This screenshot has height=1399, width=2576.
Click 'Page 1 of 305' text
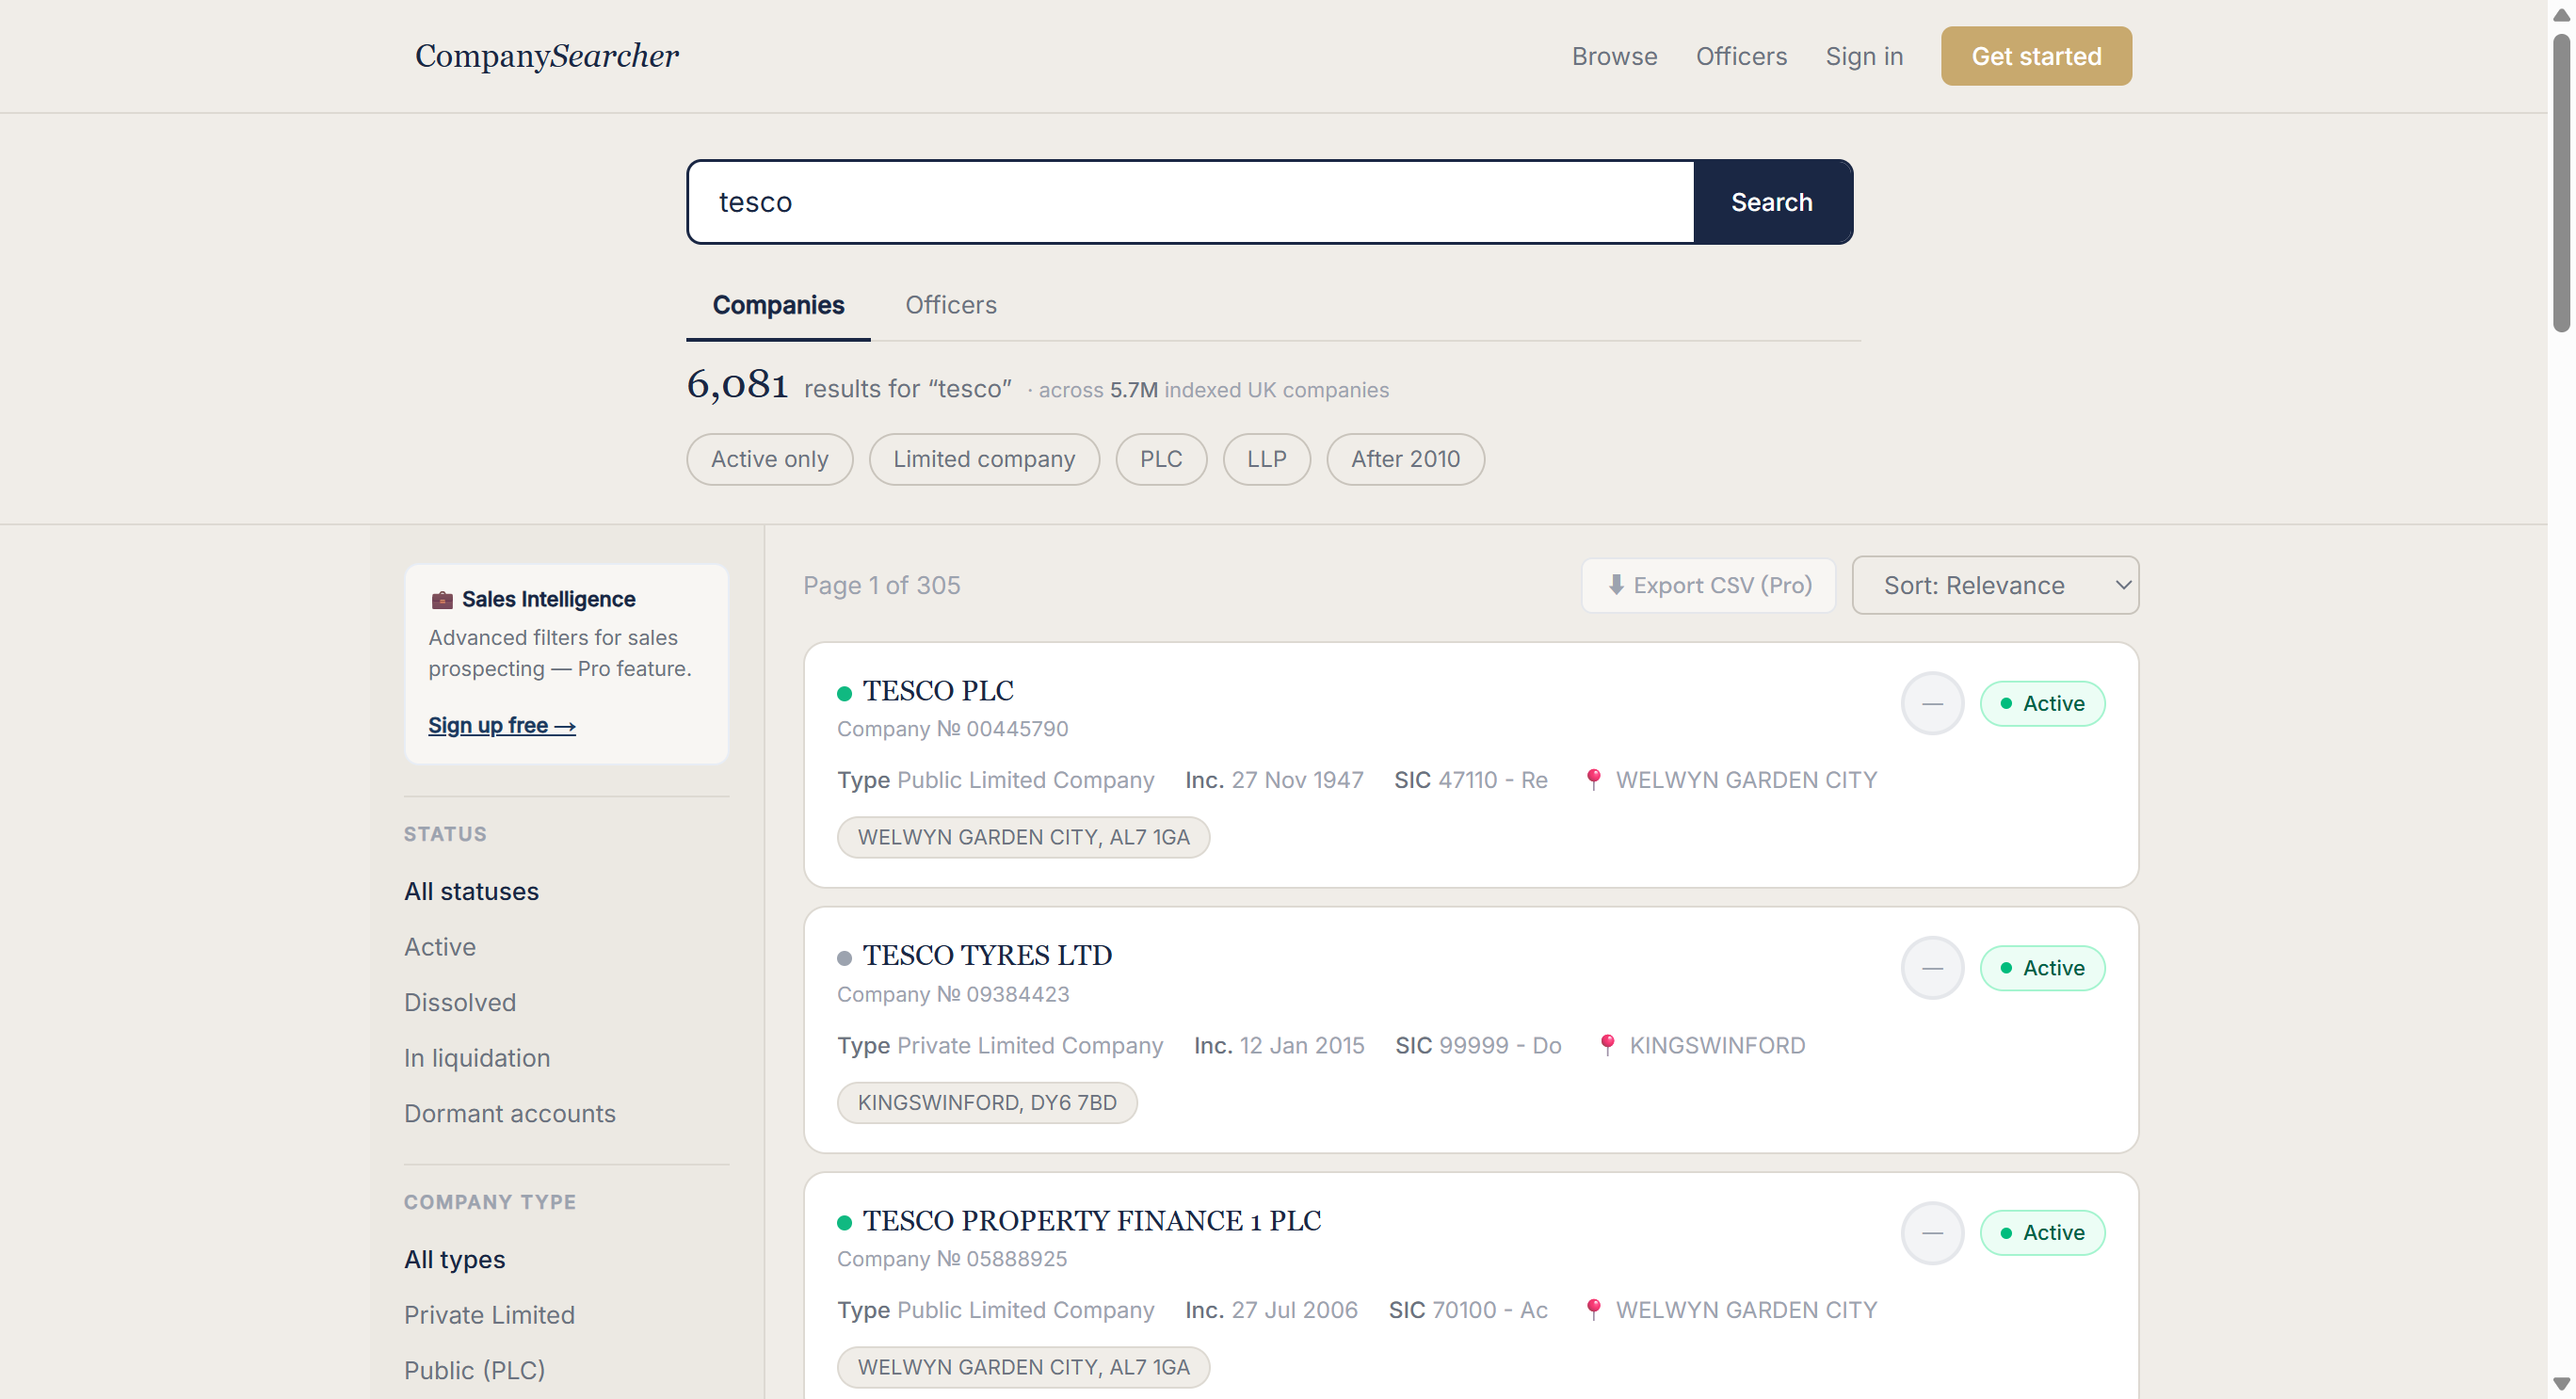[x=881, y=585]
